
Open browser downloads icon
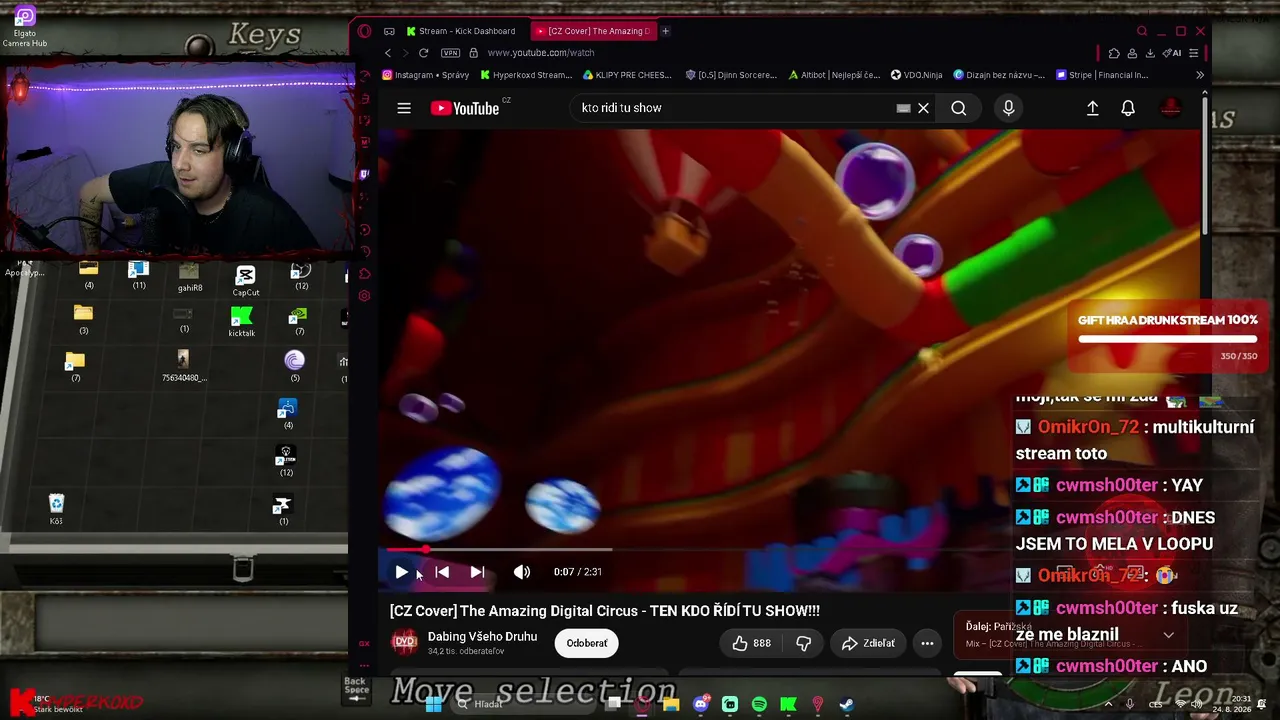coord(1150,53)
